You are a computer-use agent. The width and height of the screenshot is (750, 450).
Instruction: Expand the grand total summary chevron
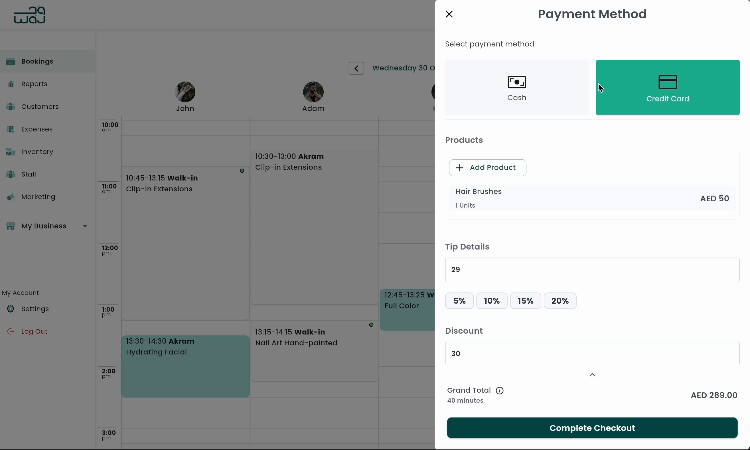click(x=592, y=375)
